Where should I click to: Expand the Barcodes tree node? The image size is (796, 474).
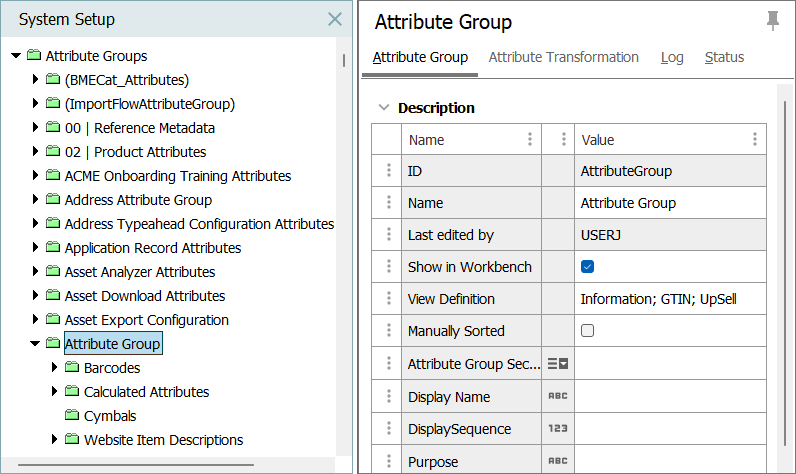point(55,368)
